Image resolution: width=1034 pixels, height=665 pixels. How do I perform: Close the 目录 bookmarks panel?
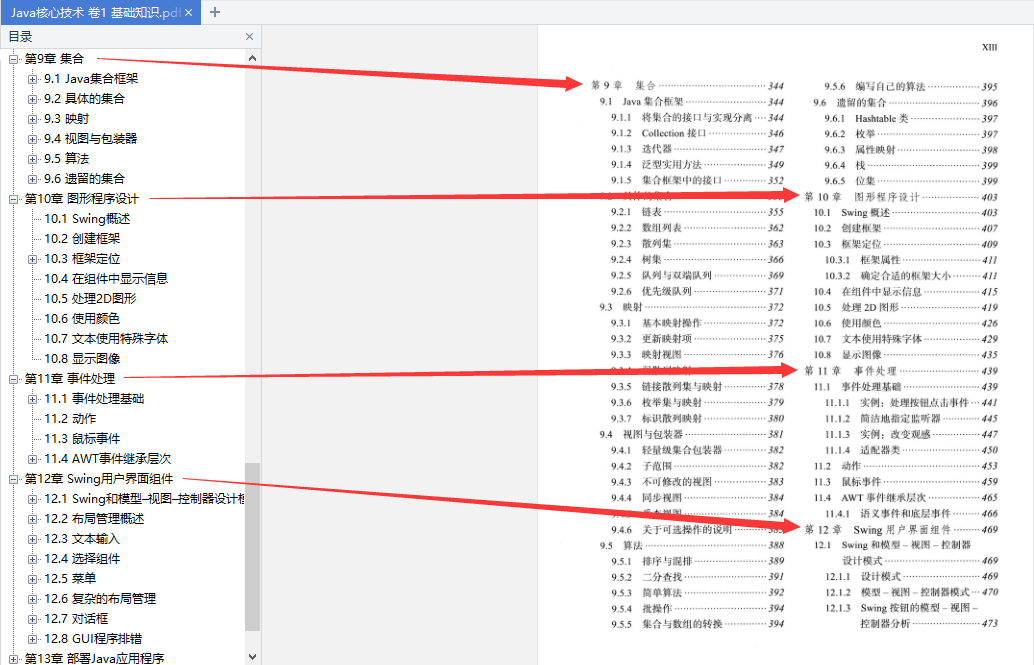pos(249,37)
